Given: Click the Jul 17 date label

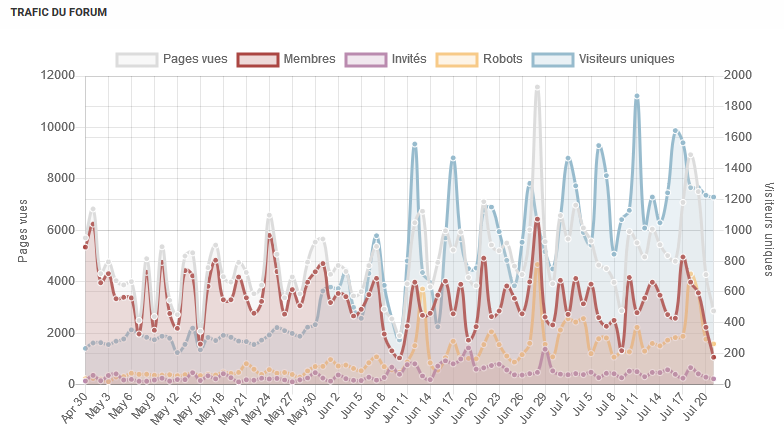Looking at the screenshot, I should [674, 406].
